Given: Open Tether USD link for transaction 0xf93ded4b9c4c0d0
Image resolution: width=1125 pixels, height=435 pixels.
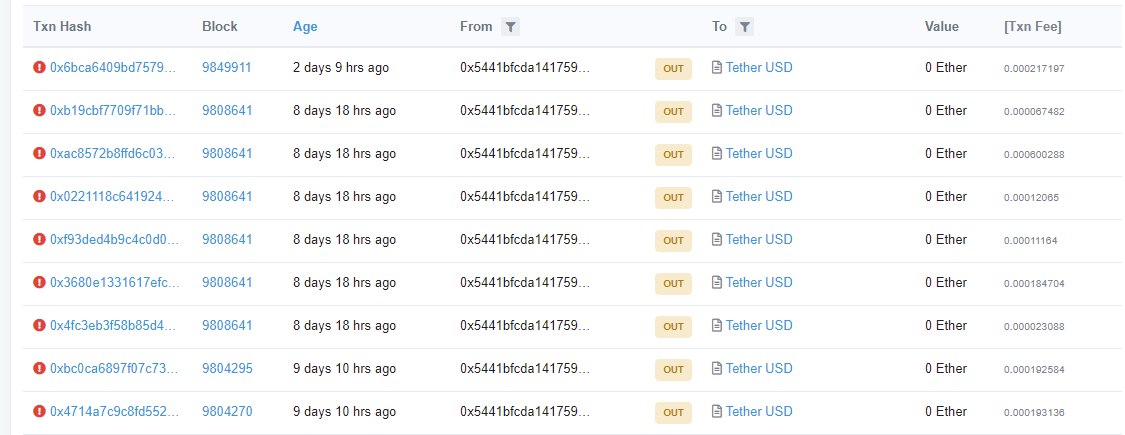Looking at the screenshot, I should [759, 240].
